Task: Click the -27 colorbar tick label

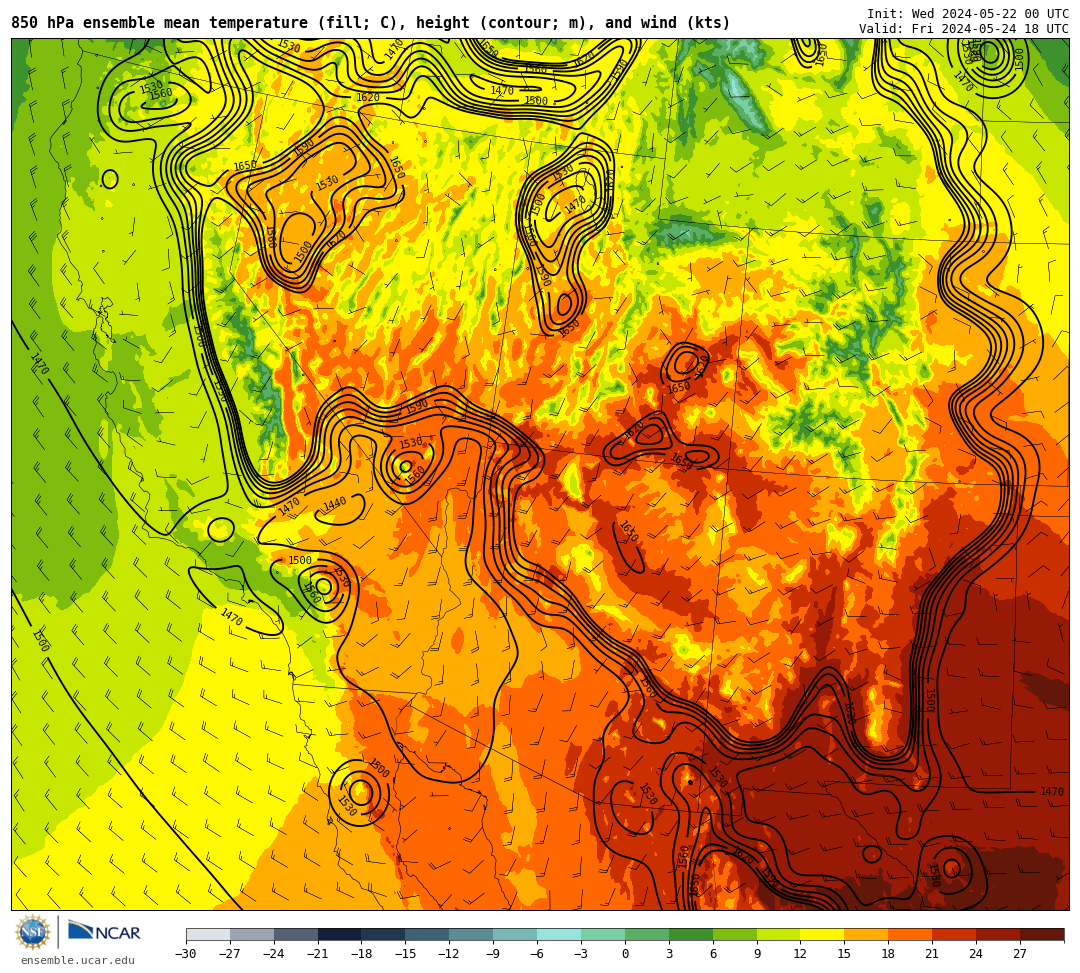Action: (230, 954)
